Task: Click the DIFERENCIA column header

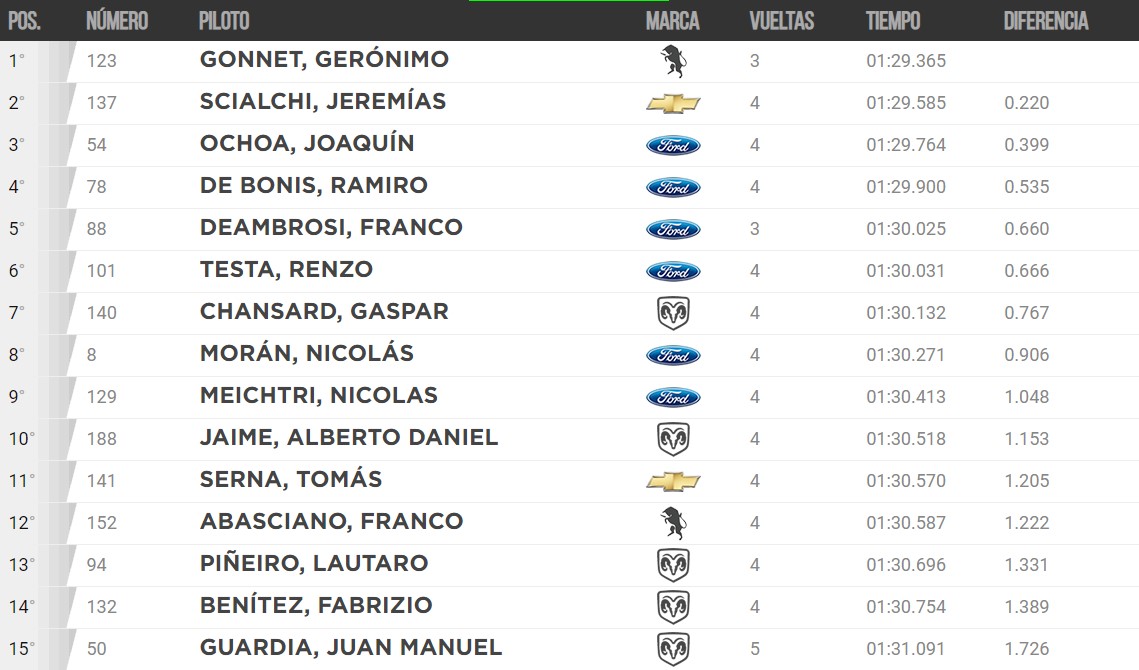Action: tap(1046, 21)
